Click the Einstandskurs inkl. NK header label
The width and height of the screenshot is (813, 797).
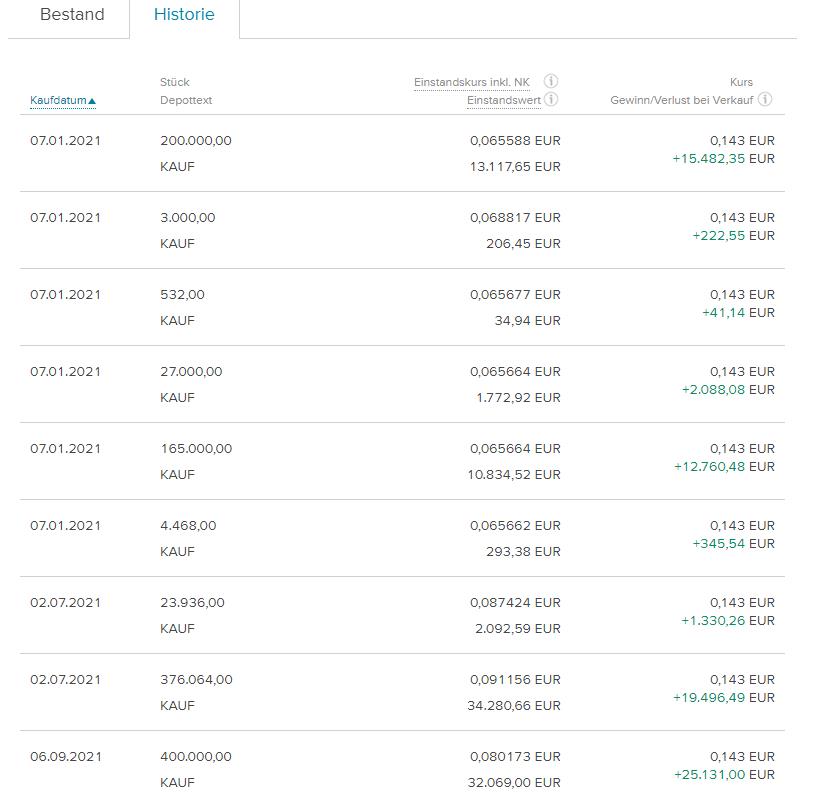point(472,82)
